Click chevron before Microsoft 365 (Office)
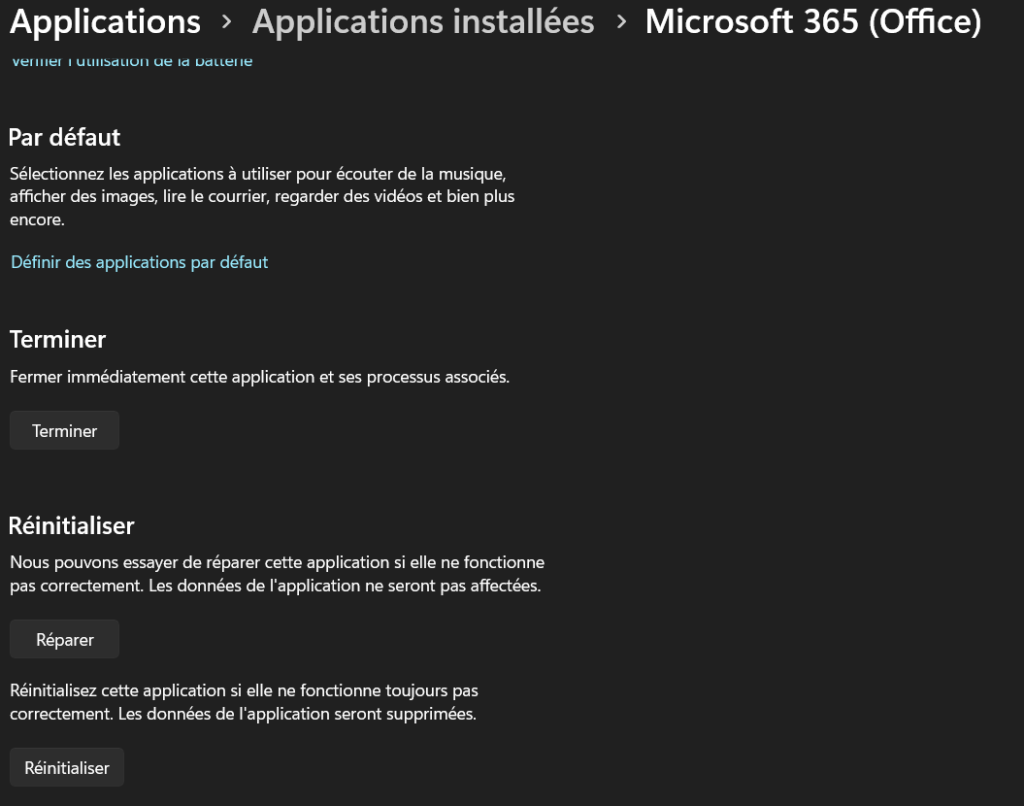The height and width of the screenshot is (806, 1024). coord(621,23)
